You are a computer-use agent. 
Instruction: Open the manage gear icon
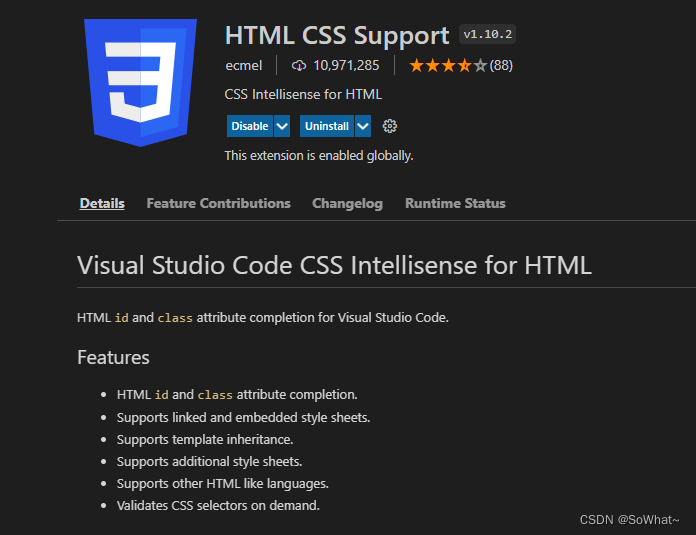390,126
